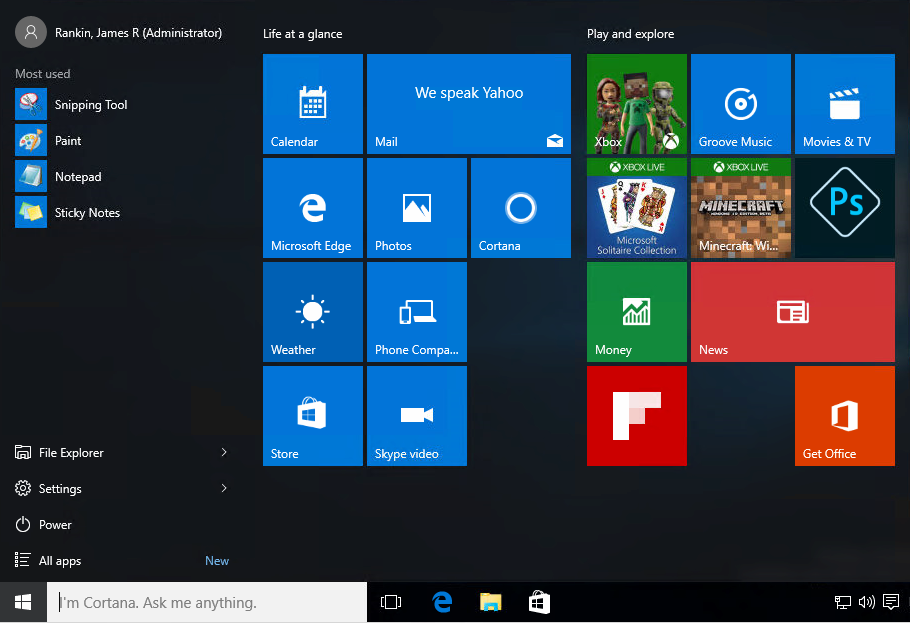Open the Photos tile

(x=417, y=208)
